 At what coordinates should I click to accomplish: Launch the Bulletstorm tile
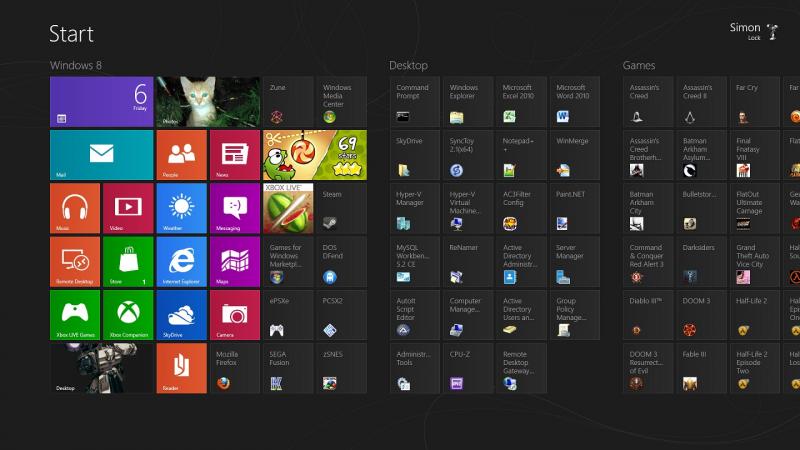[701, 208]
